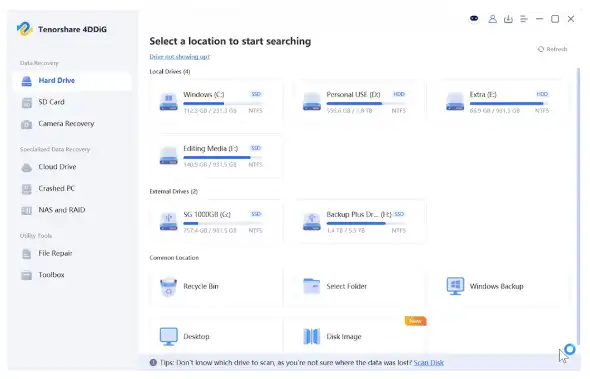Viewport: 590px width, 379px height.
Task: Open the account profile icon
Action: 492,19
